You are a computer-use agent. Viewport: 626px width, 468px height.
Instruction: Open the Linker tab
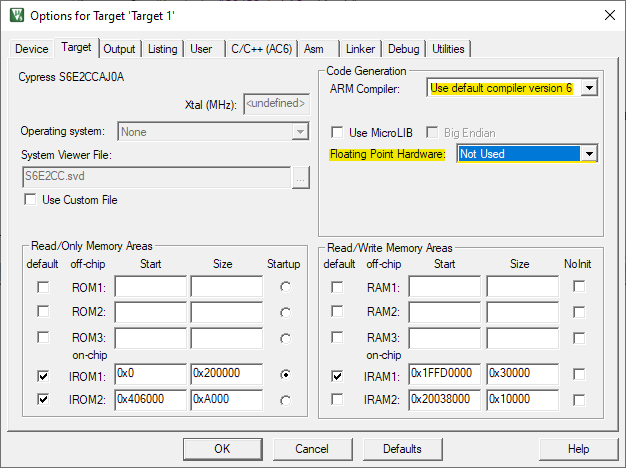(x=360, y=49)
